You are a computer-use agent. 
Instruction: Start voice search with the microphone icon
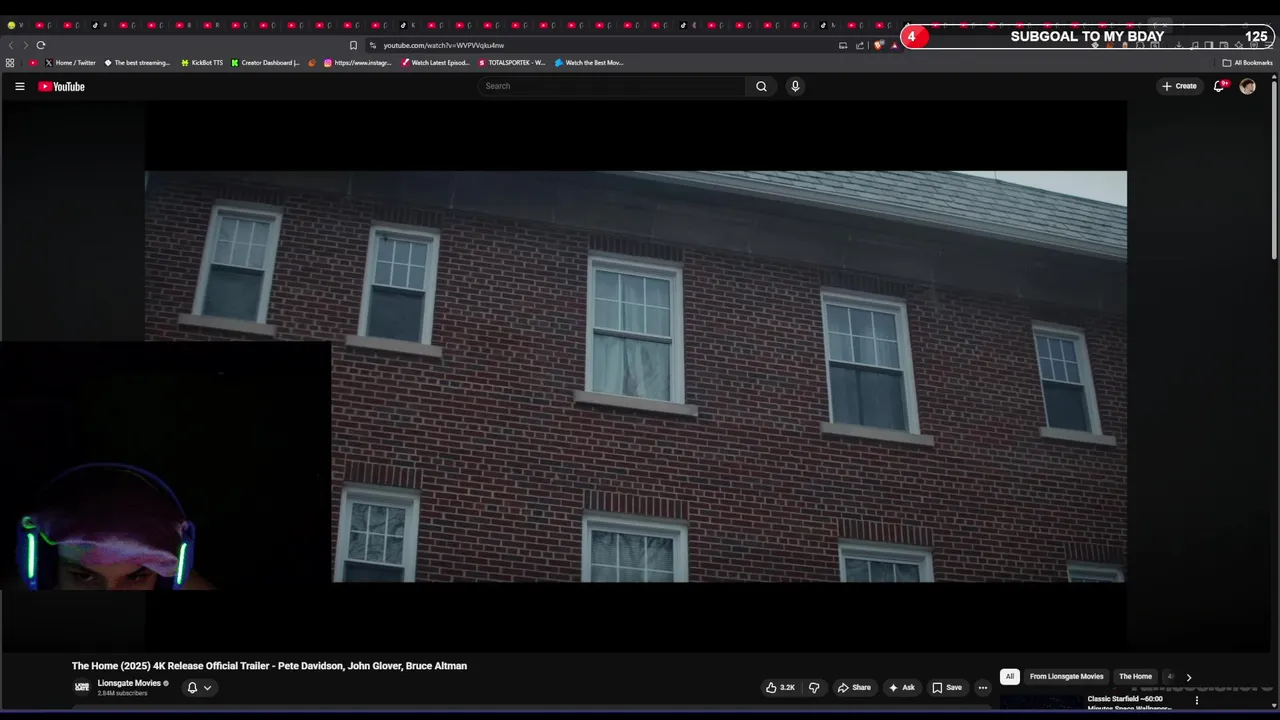coord(795,86)
